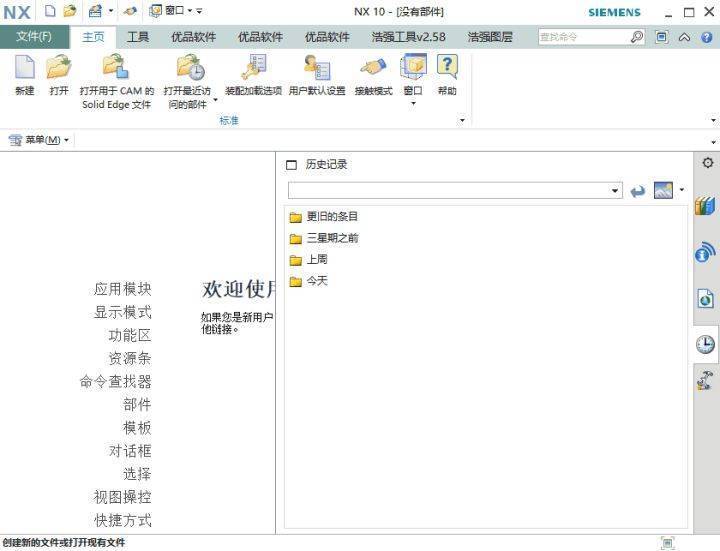Viewport: 720px width, 551px height.
Task: Expand the Standard (标准) group options arrow
Action: pos(462,120)
